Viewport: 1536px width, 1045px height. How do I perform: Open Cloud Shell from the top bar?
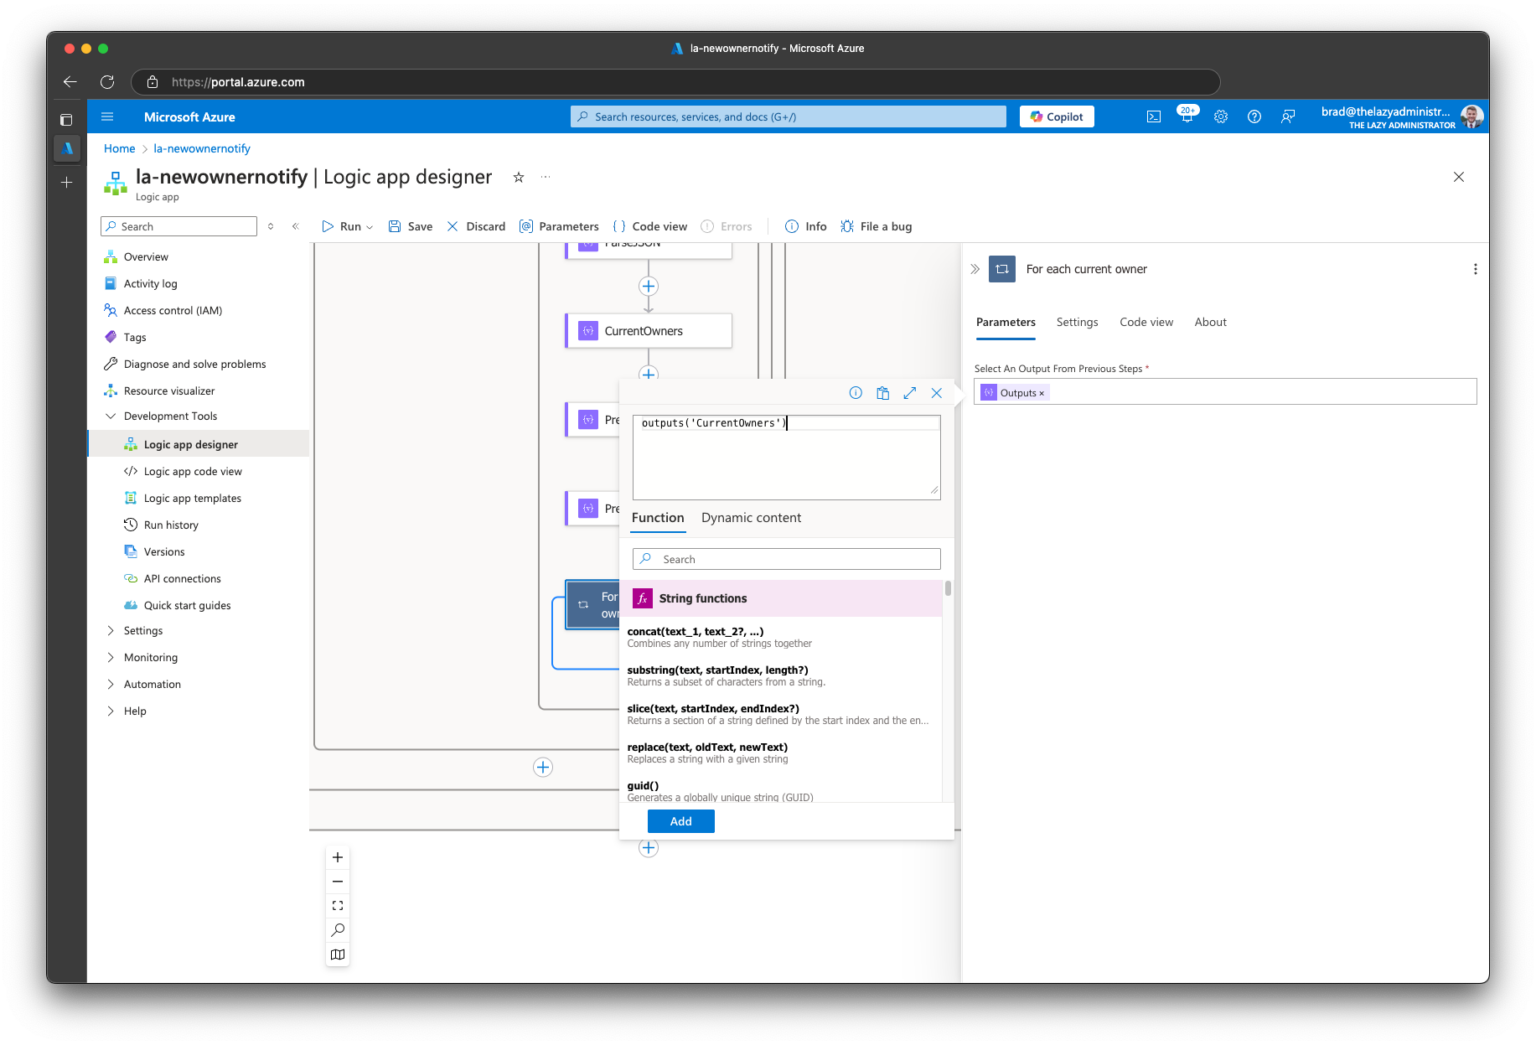[x=1153, y=117]
